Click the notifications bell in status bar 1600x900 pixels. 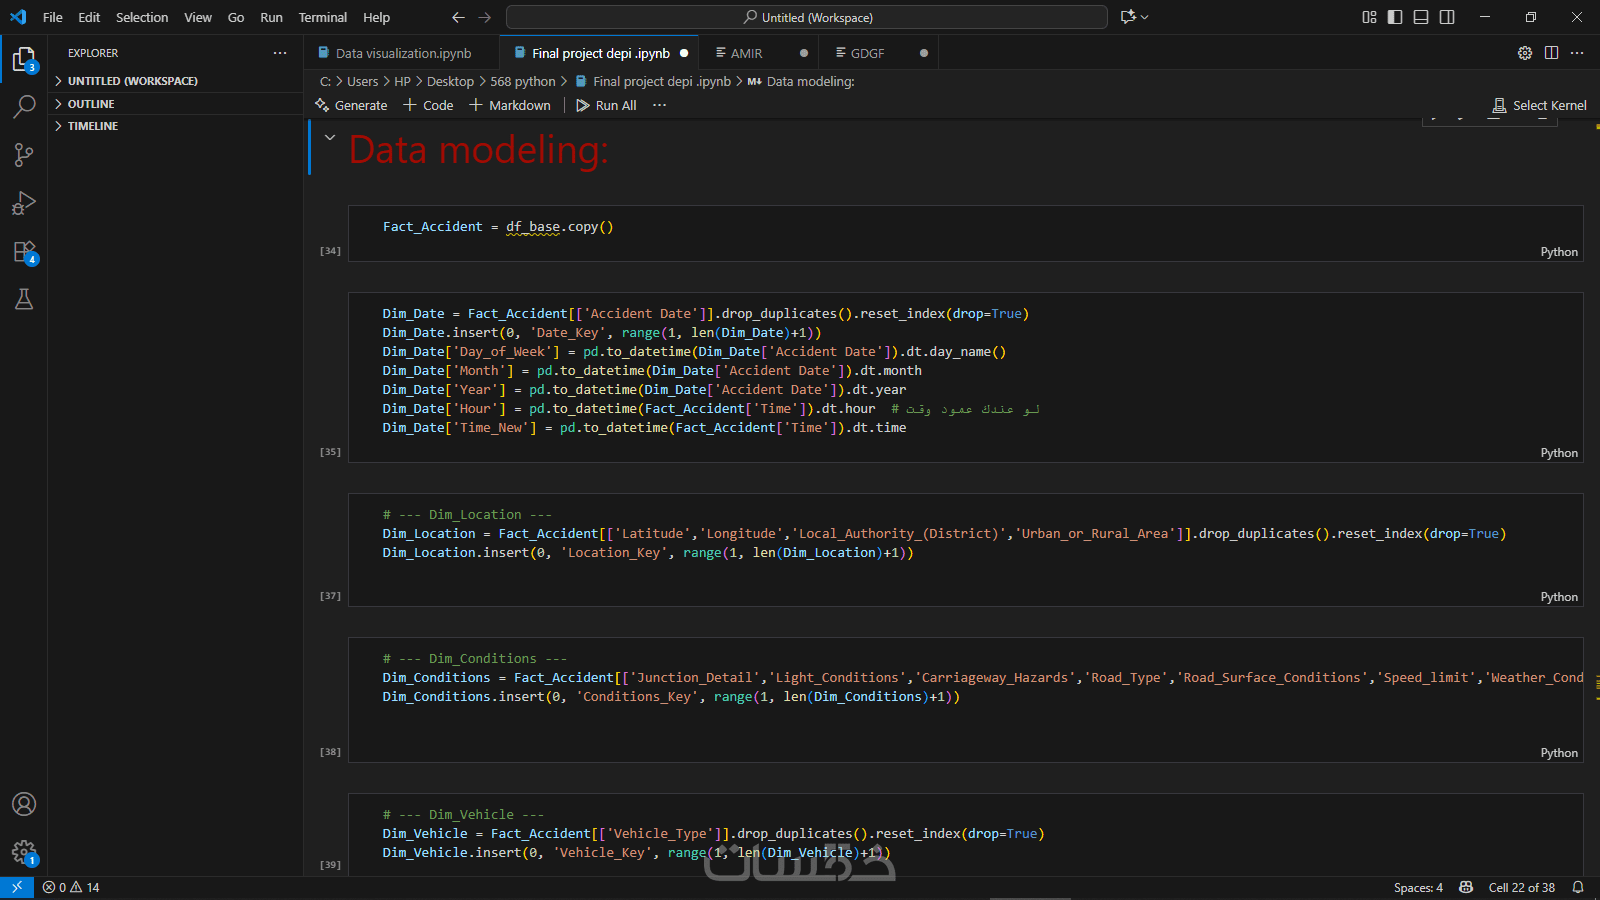1578,887
